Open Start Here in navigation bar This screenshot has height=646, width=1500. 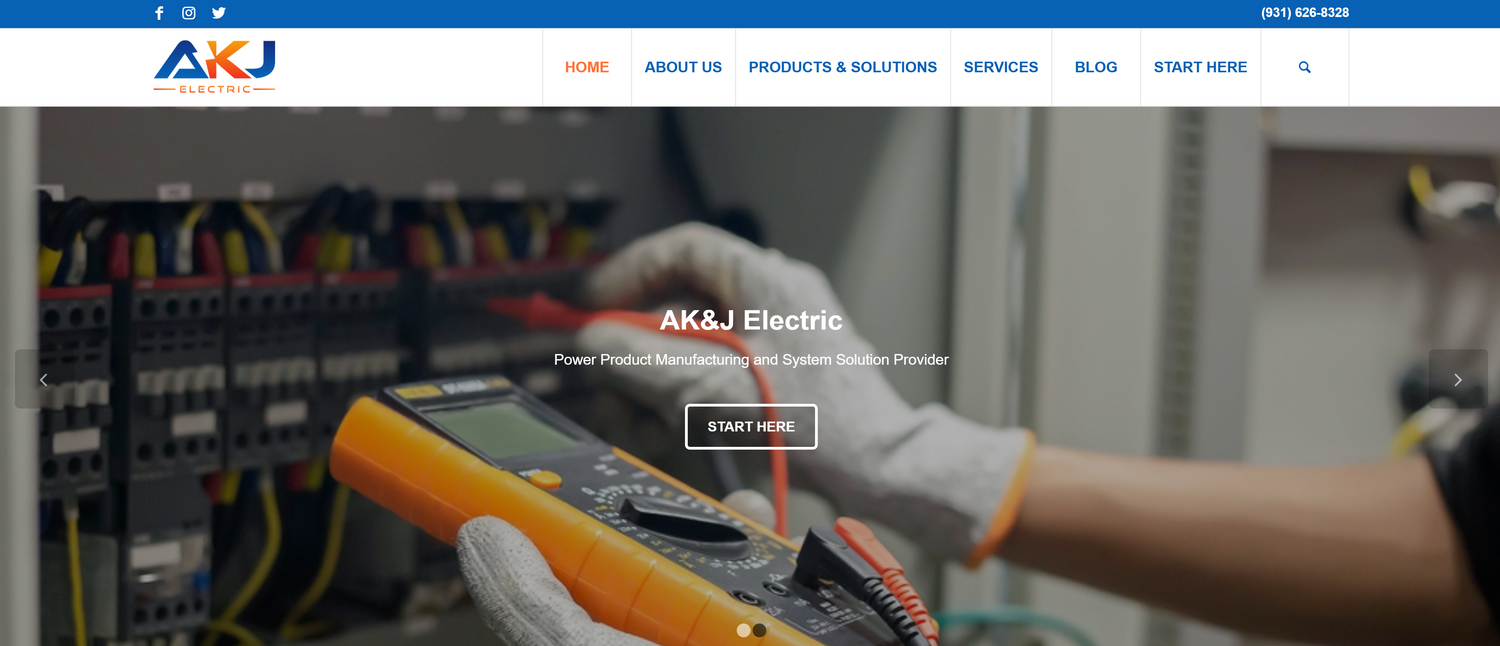(x=1200, y=67)
